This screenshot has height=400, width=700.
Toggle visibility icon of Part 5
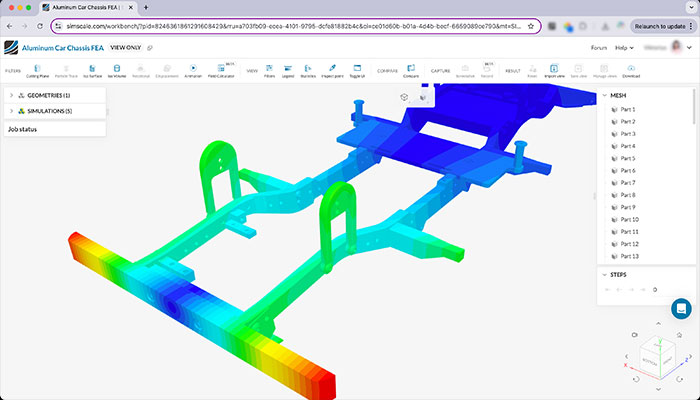coord(614,158)
